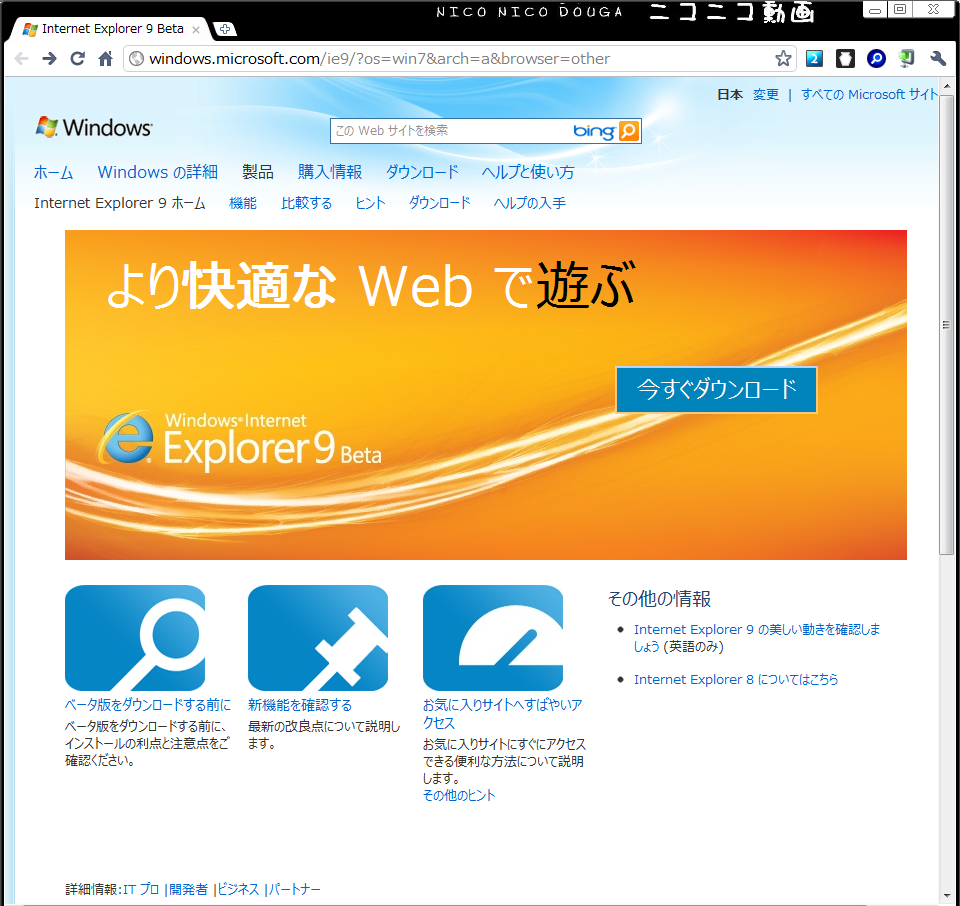This screenshot has height=906, width=960.
Task: Click the black square extension icon
Action: click(x=845, y=59)
